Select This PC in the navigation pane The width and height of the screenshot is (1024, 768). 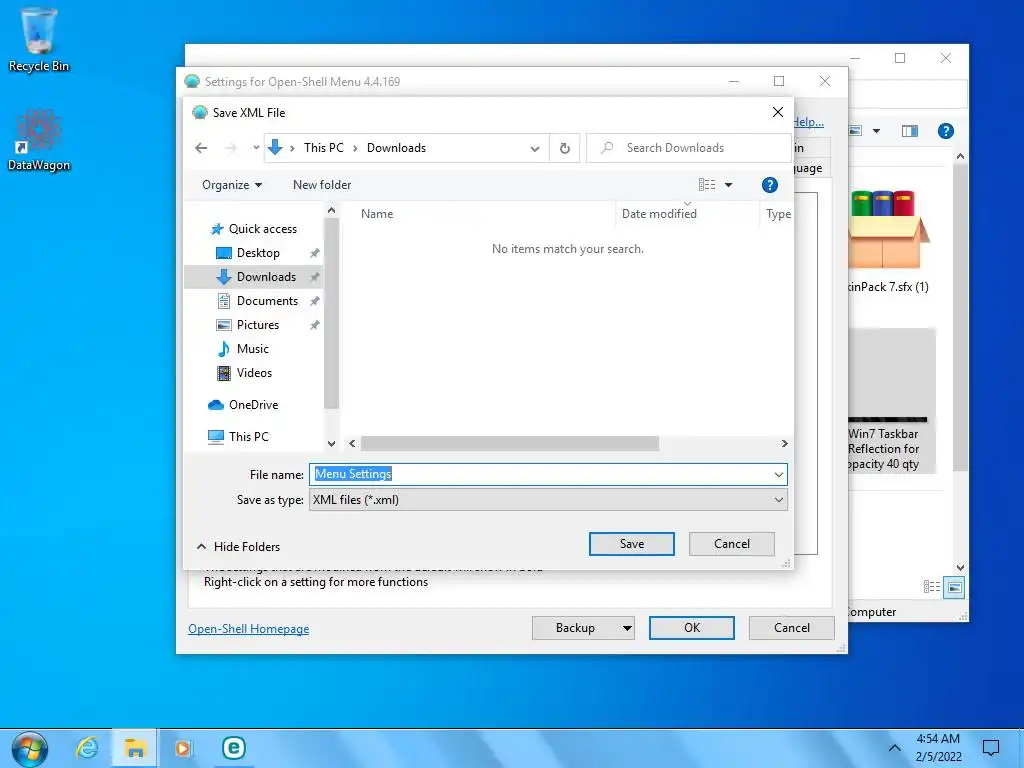(248, 437)
